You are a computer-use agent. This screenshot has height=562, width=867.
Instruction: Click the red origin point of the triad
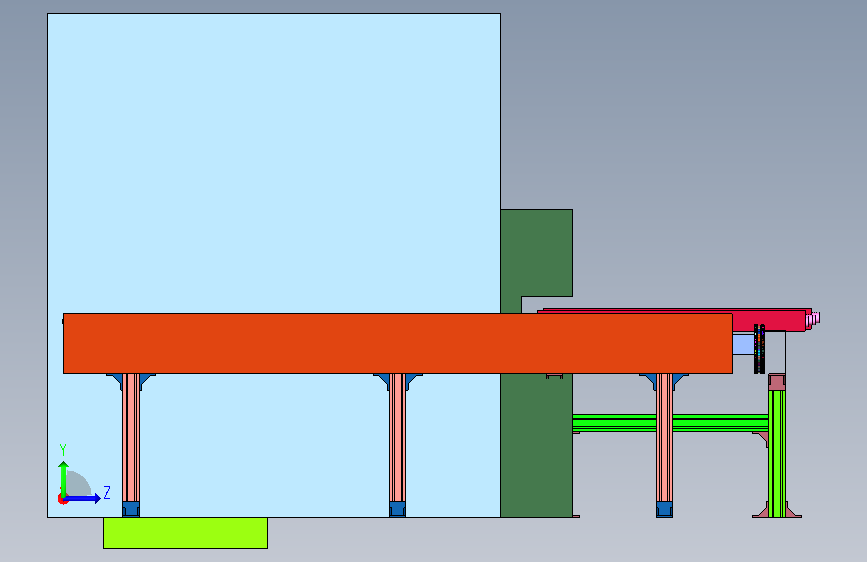pyautogui.click(x=62, y=499)
